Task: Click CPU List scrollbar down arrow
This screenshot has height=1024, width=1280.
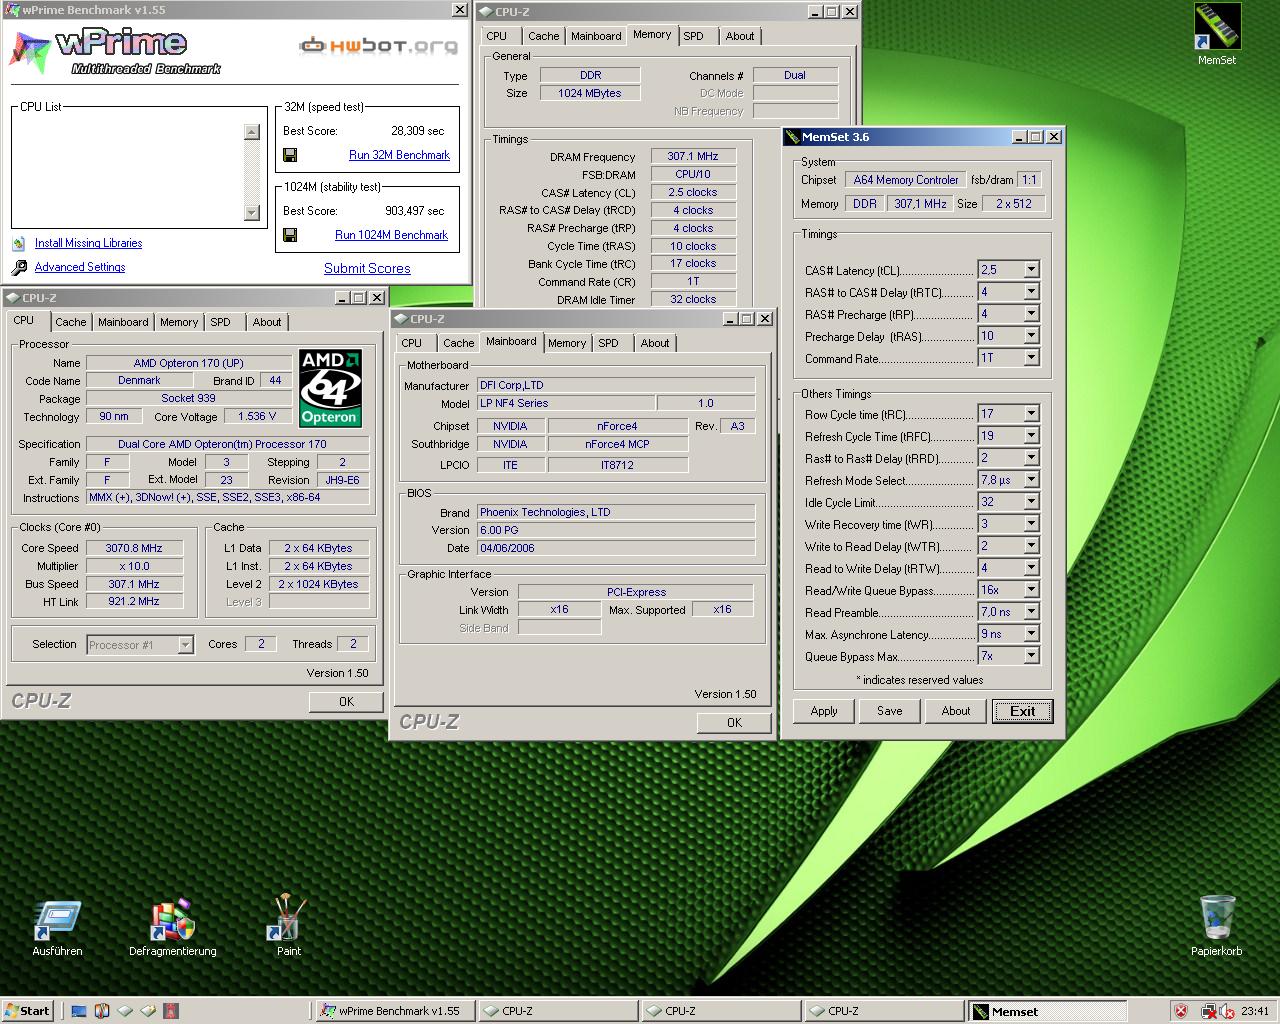Action: tap(251, 212)
